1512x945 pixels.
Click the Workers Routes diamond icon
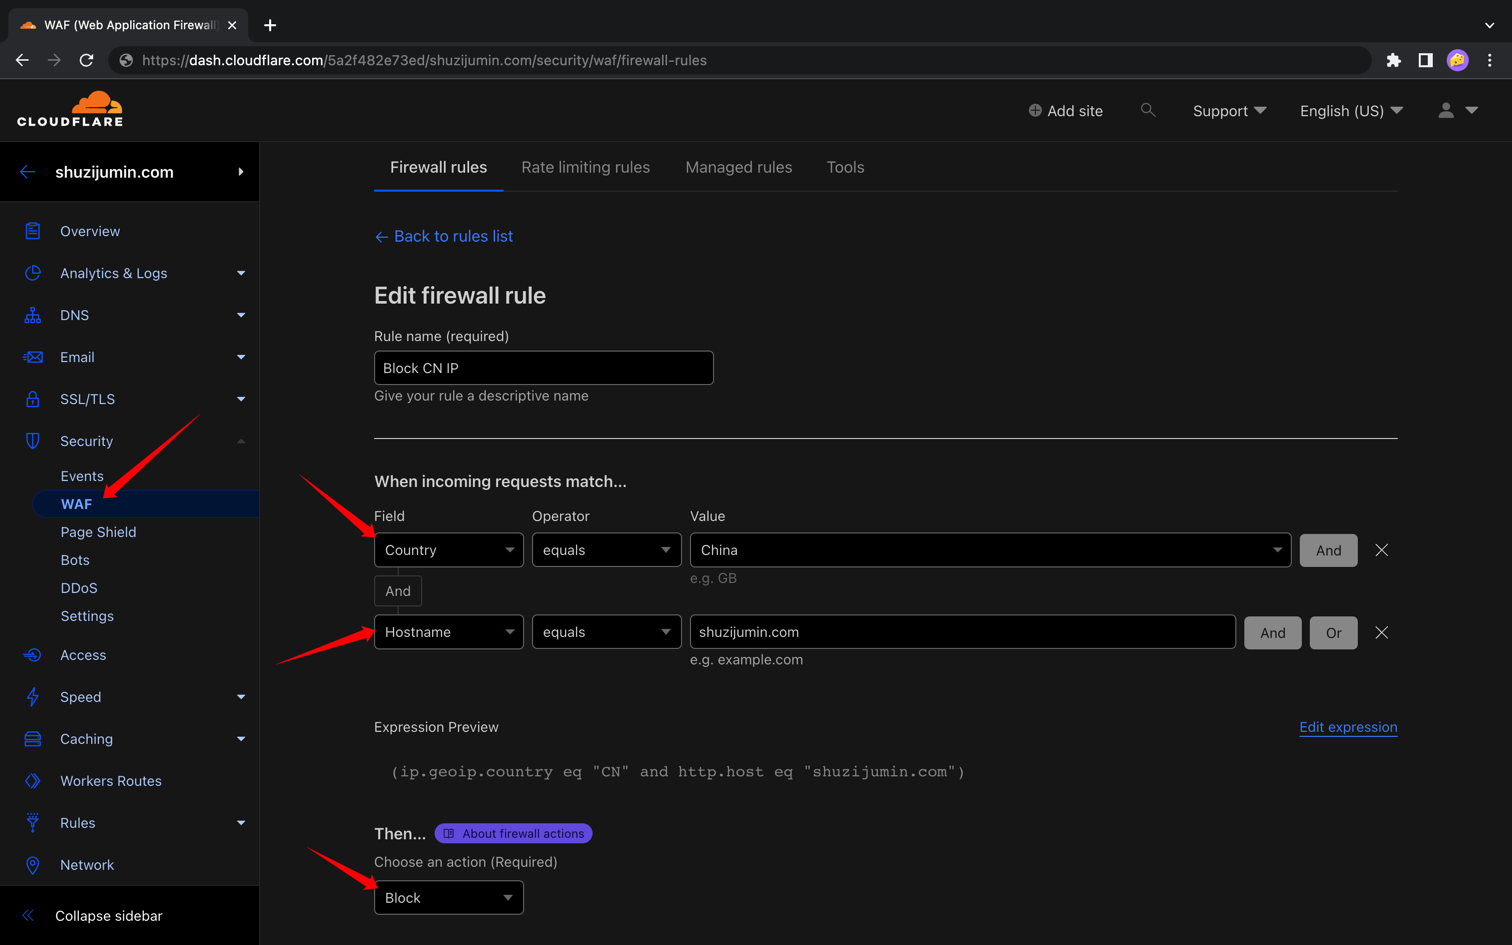[x=33, y=781]
